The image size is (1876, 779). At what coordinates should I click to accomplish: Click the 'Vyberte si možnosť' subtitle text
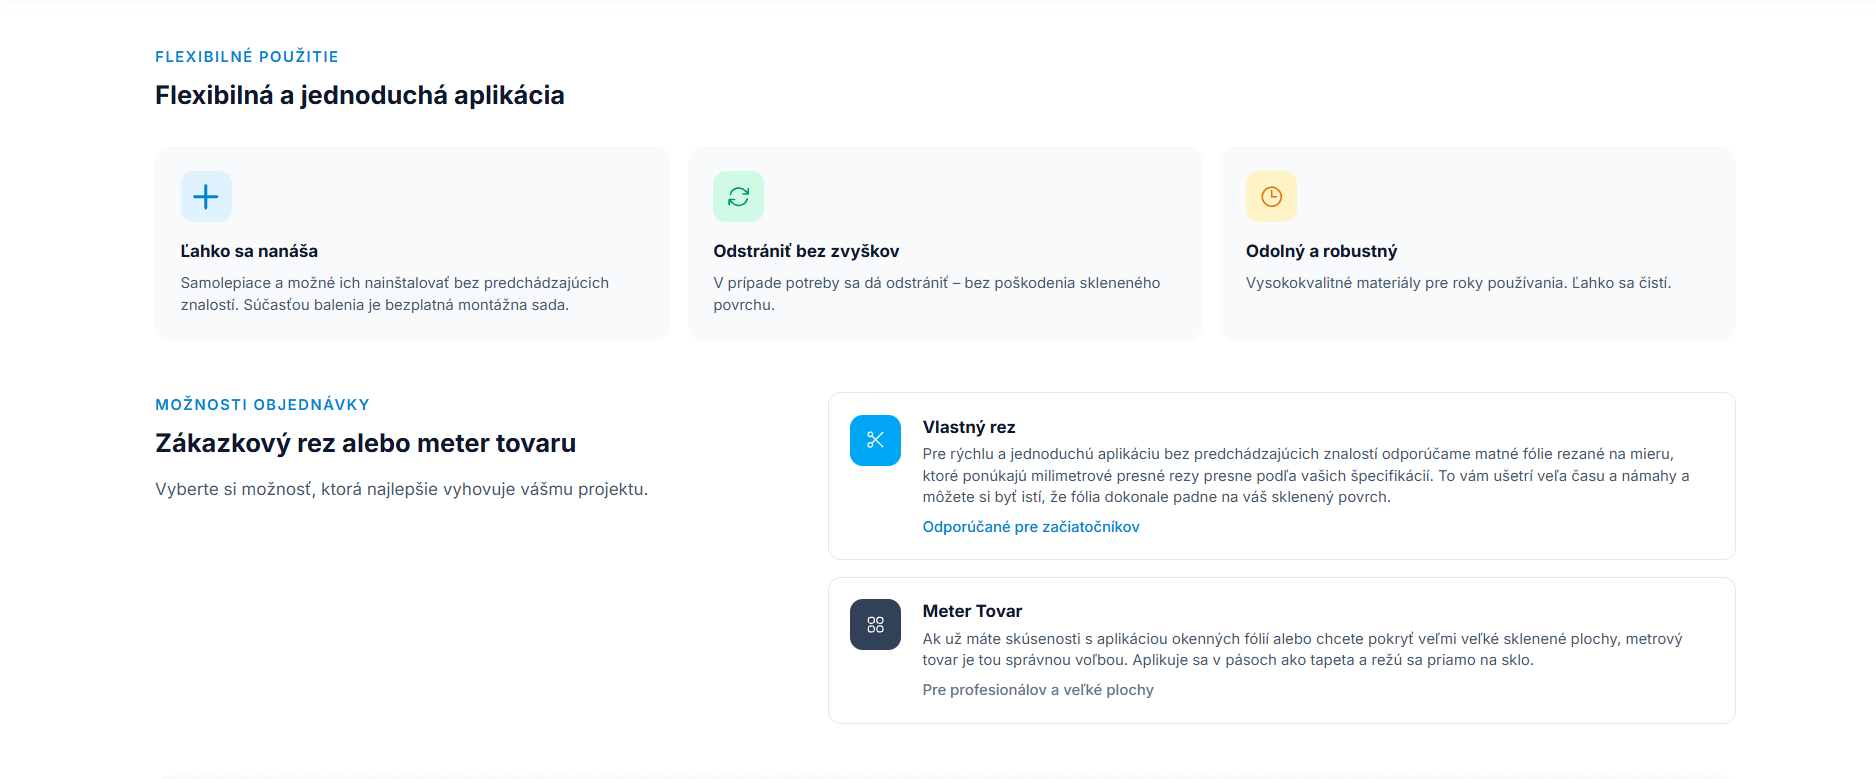pyautogui.click(x=401, y=489)
